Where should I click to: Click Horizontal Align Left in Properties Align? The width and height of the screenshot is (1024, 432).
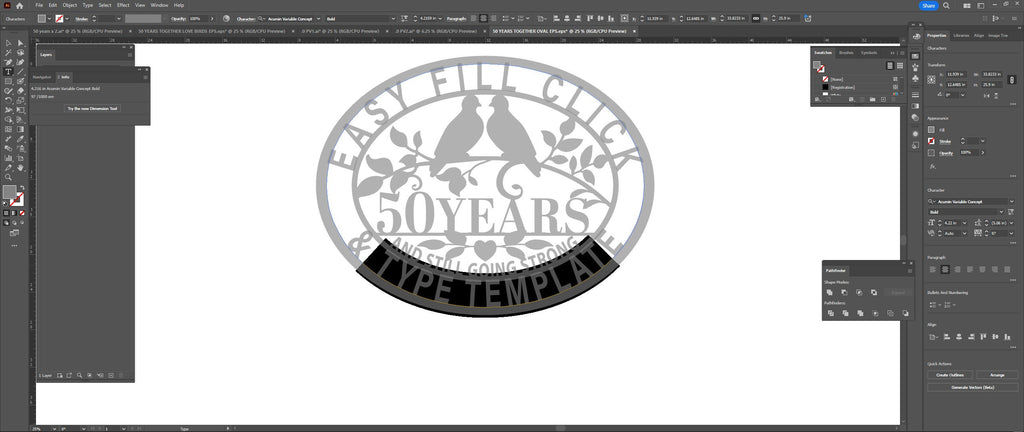pos(947,337)
